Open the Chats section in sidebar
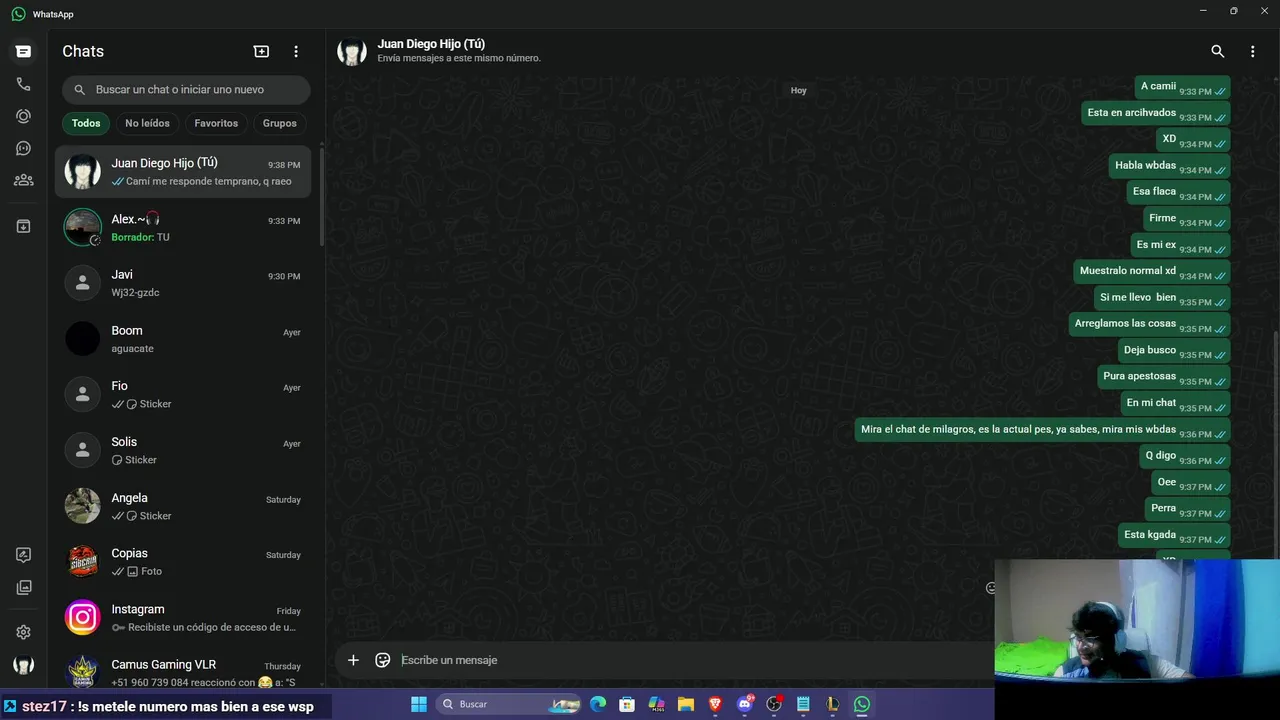 pyautogui.click(x=23, y=51)
